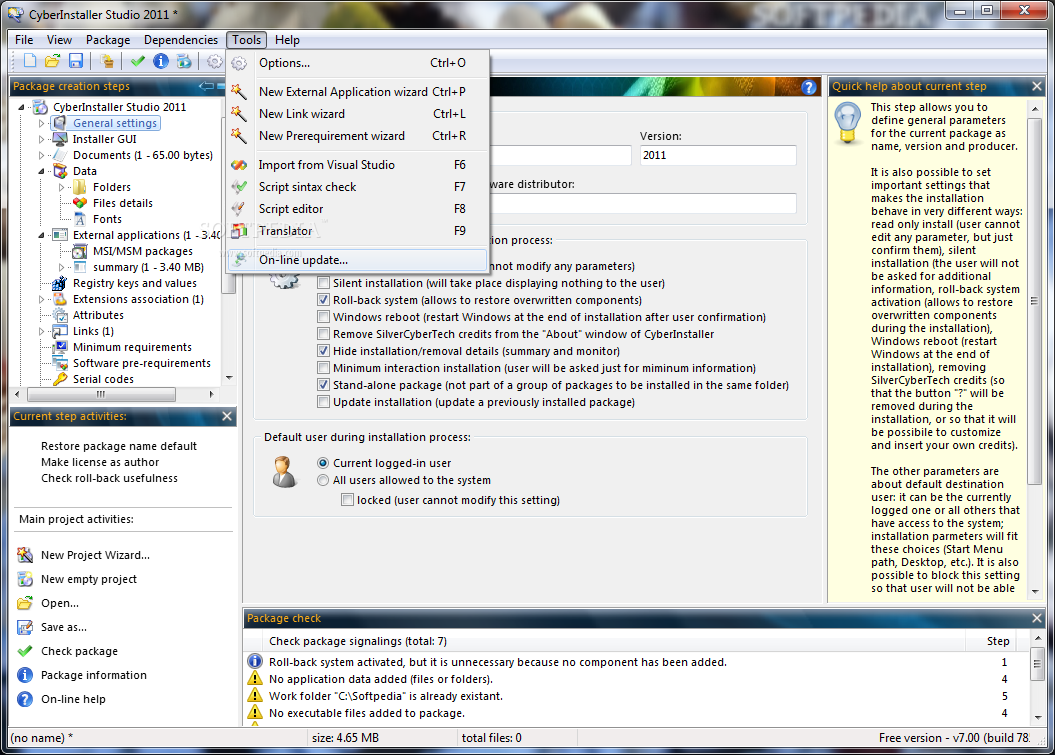Image resolution: width=1055 pixels, height=755 pixels.
Task: Click the Fonts icon in the tree
Action: (x=80, y=219)
